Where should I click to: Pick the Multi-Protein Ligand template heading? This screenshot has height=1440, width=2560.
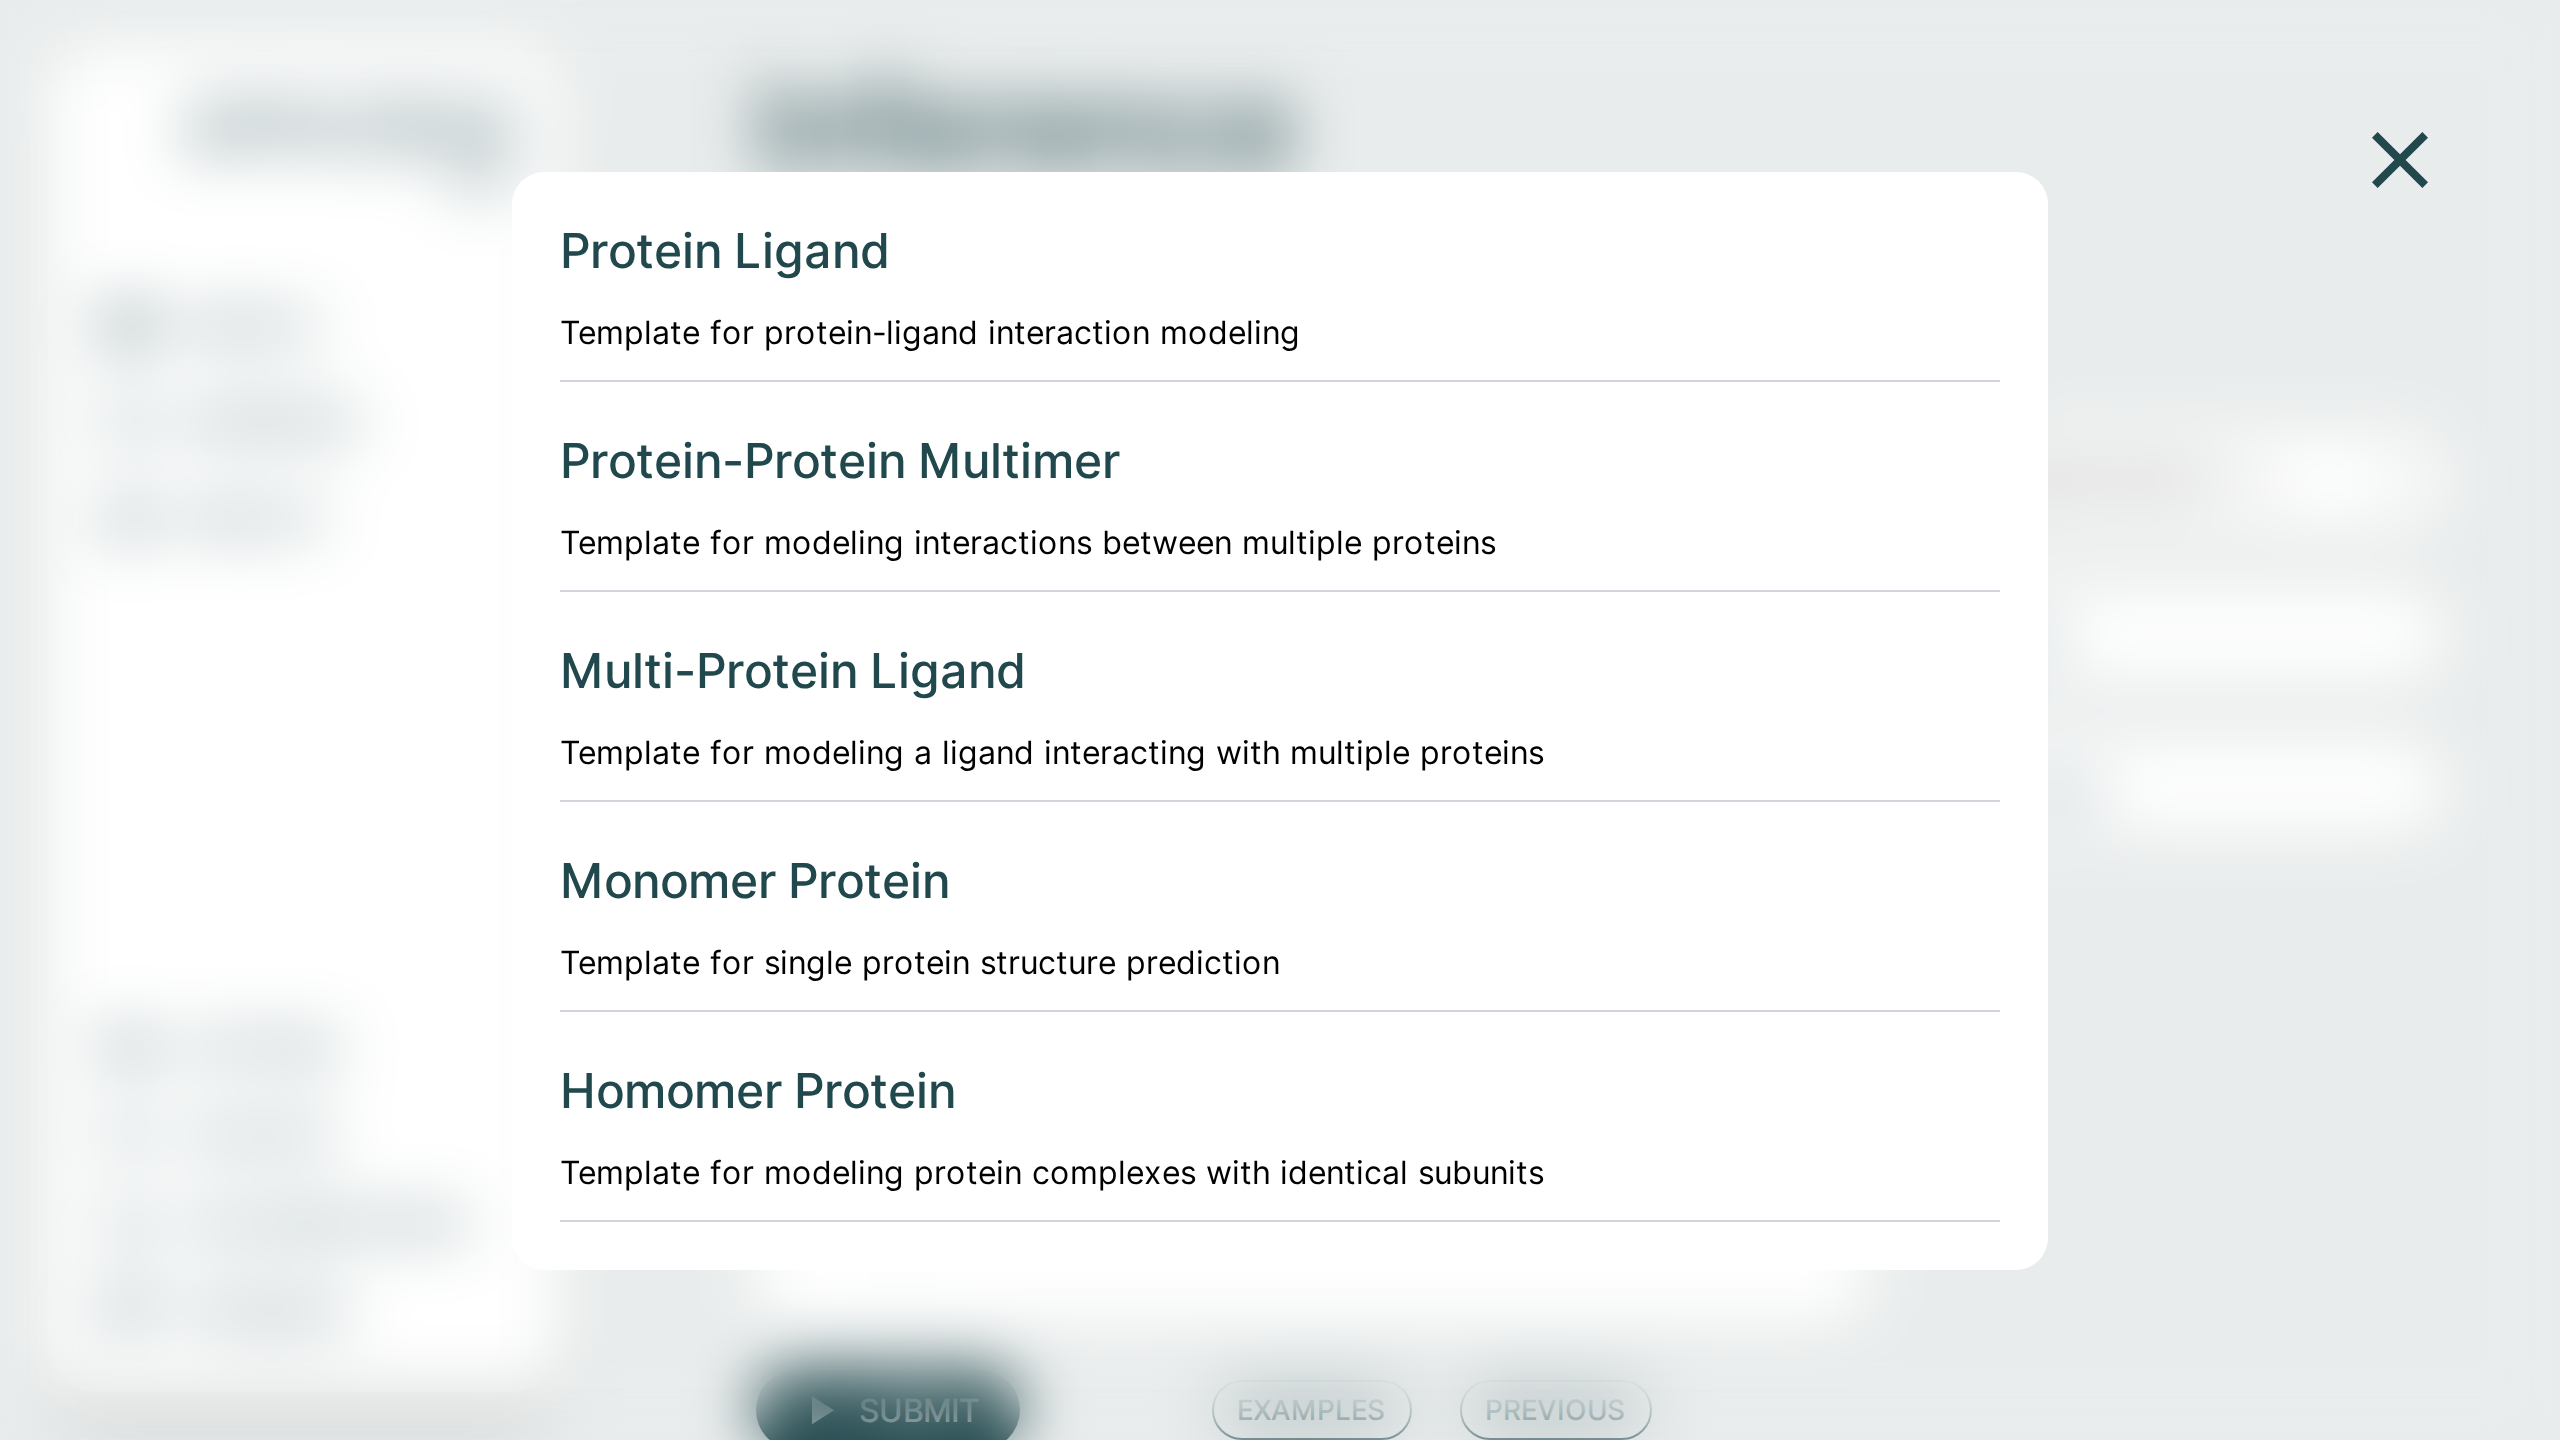pos(792,671)
